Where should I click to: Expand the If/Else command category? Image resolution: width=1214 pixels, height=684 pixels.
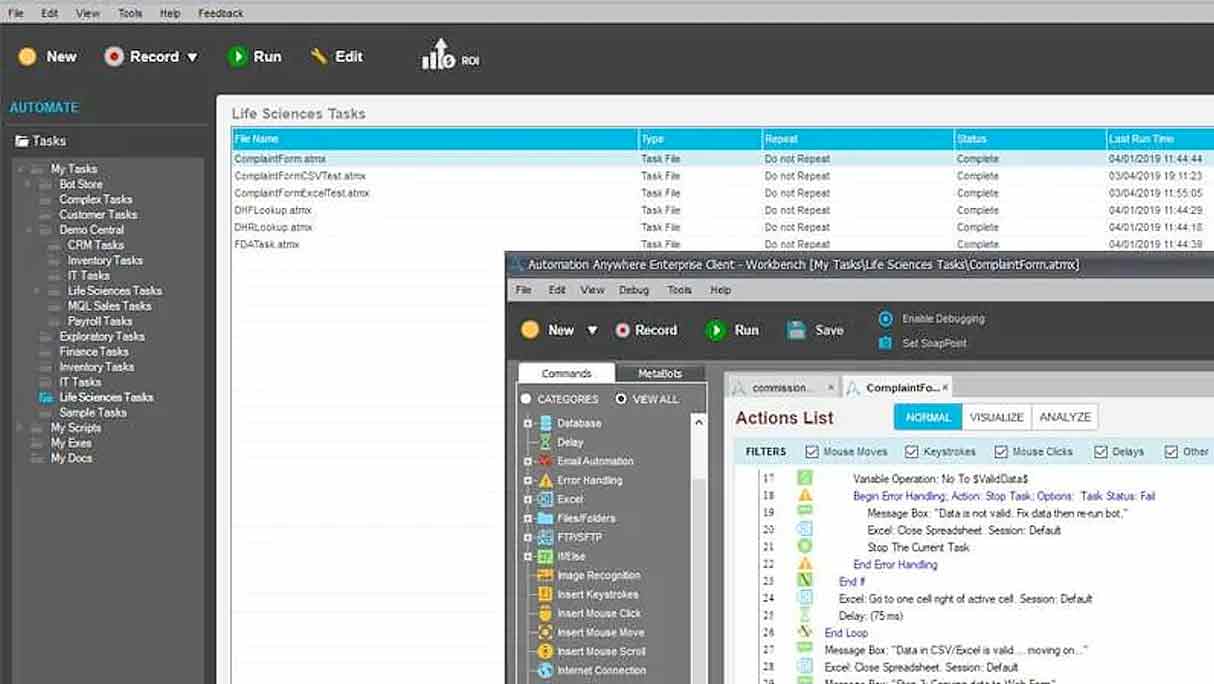(x=527, y=556)
